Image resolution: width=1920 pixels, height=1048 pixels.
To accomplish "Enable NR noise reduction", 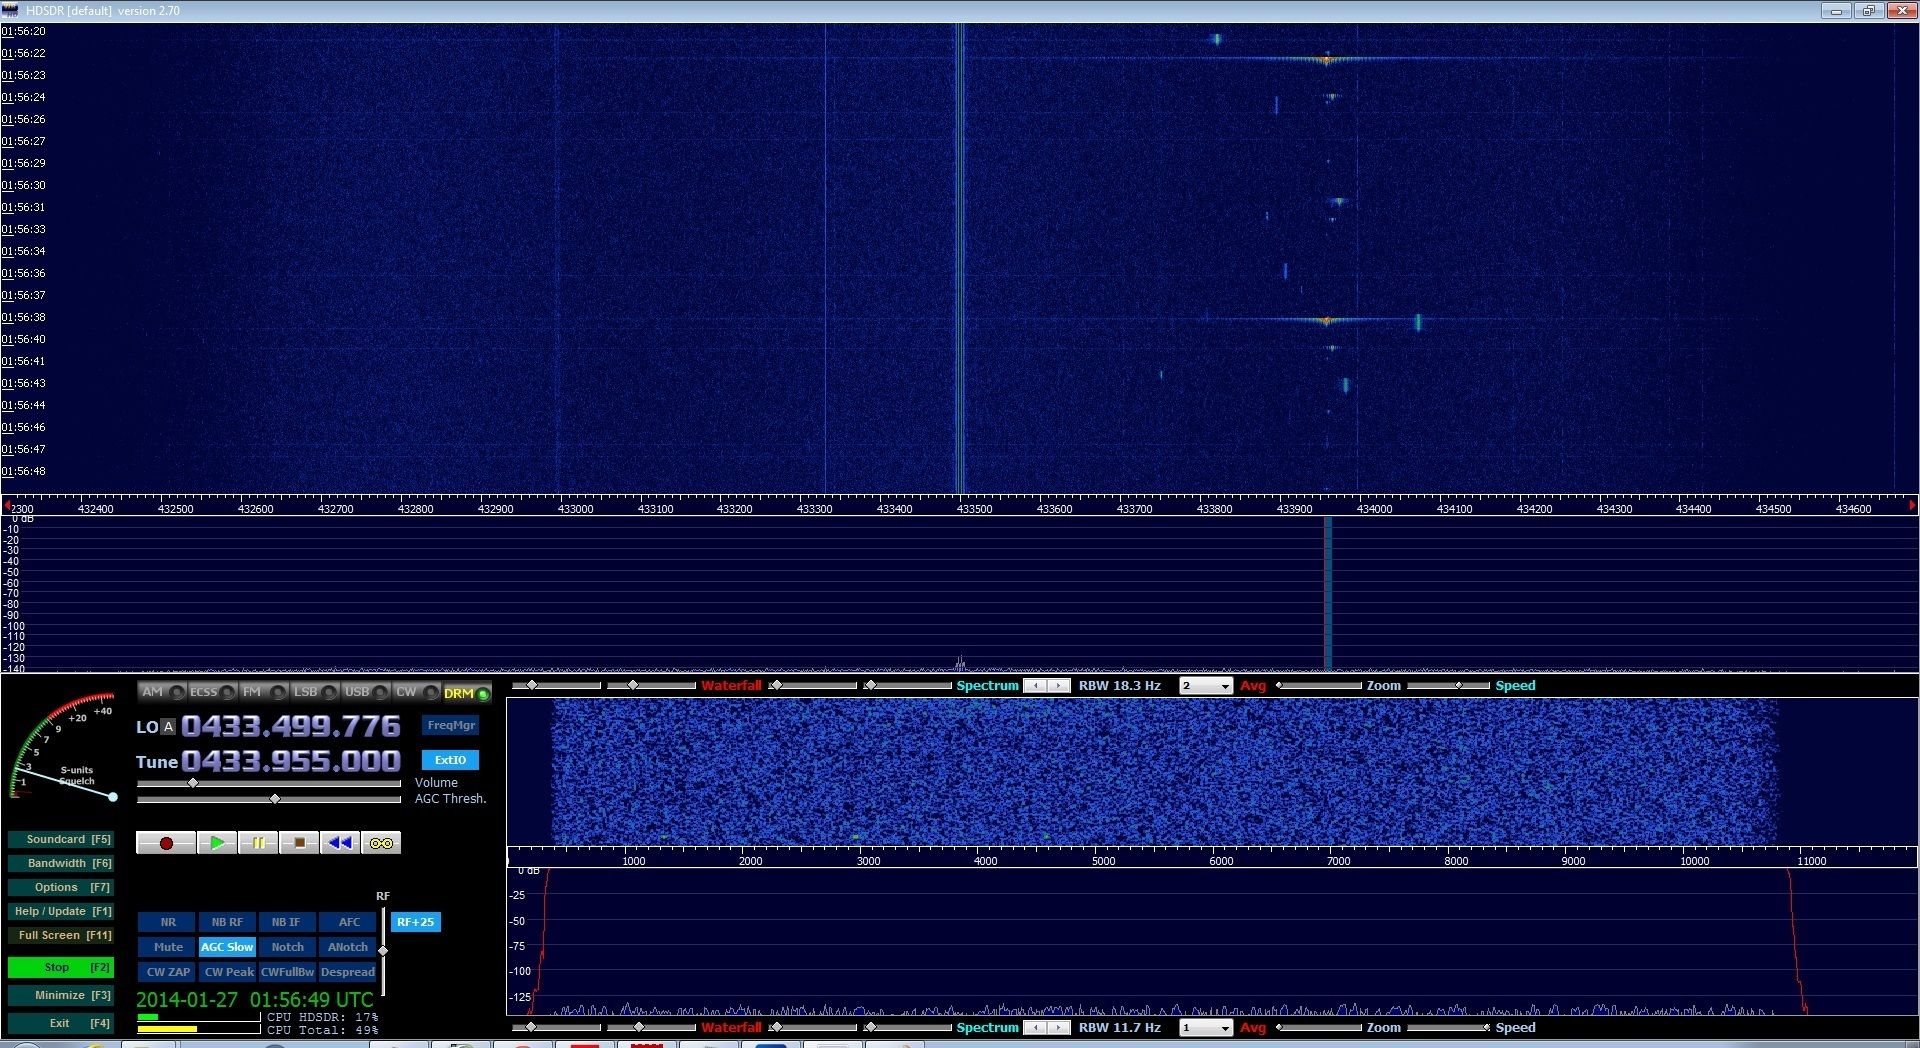I will tap(168, 922).
